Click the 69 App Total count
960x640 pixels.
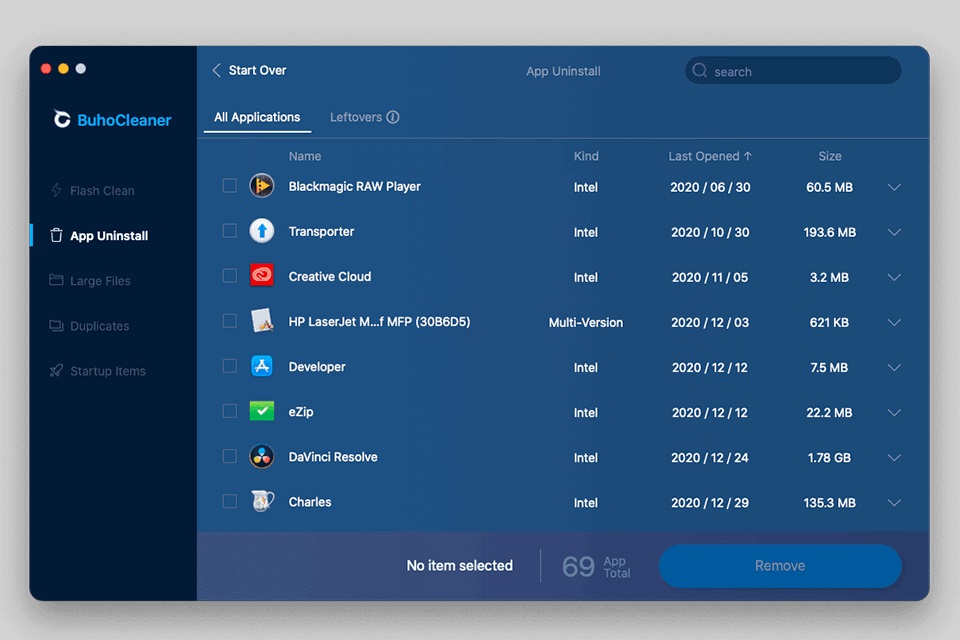click(x=596, y=566)
